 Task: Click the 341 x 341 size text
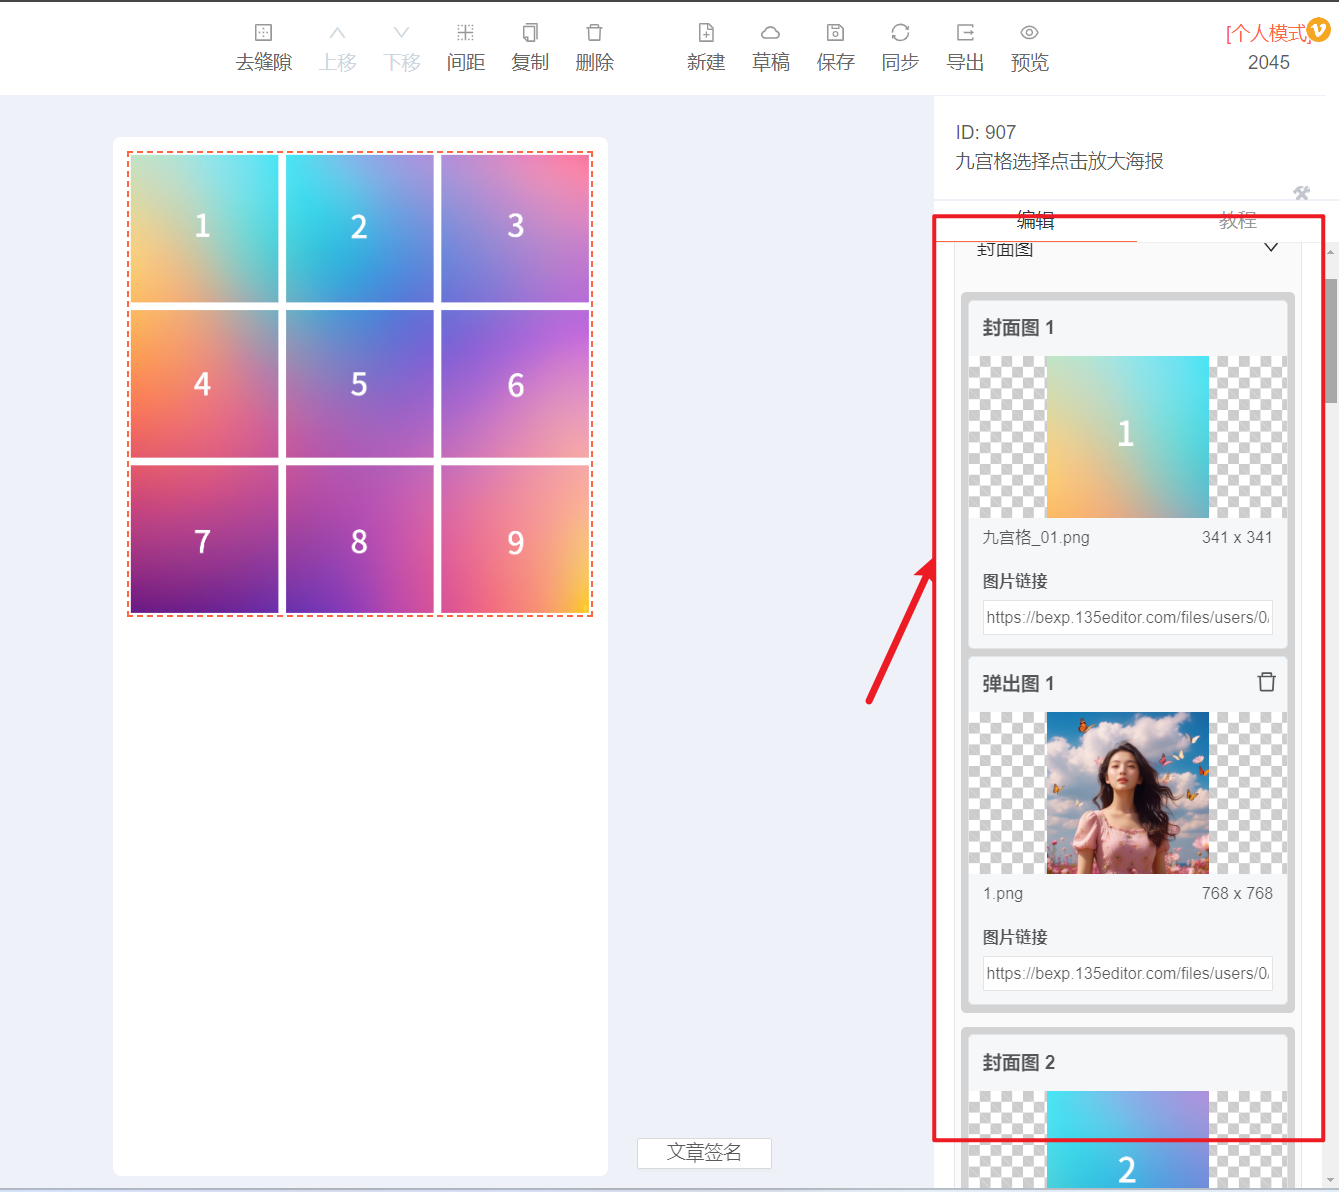tap(1237, 537)
